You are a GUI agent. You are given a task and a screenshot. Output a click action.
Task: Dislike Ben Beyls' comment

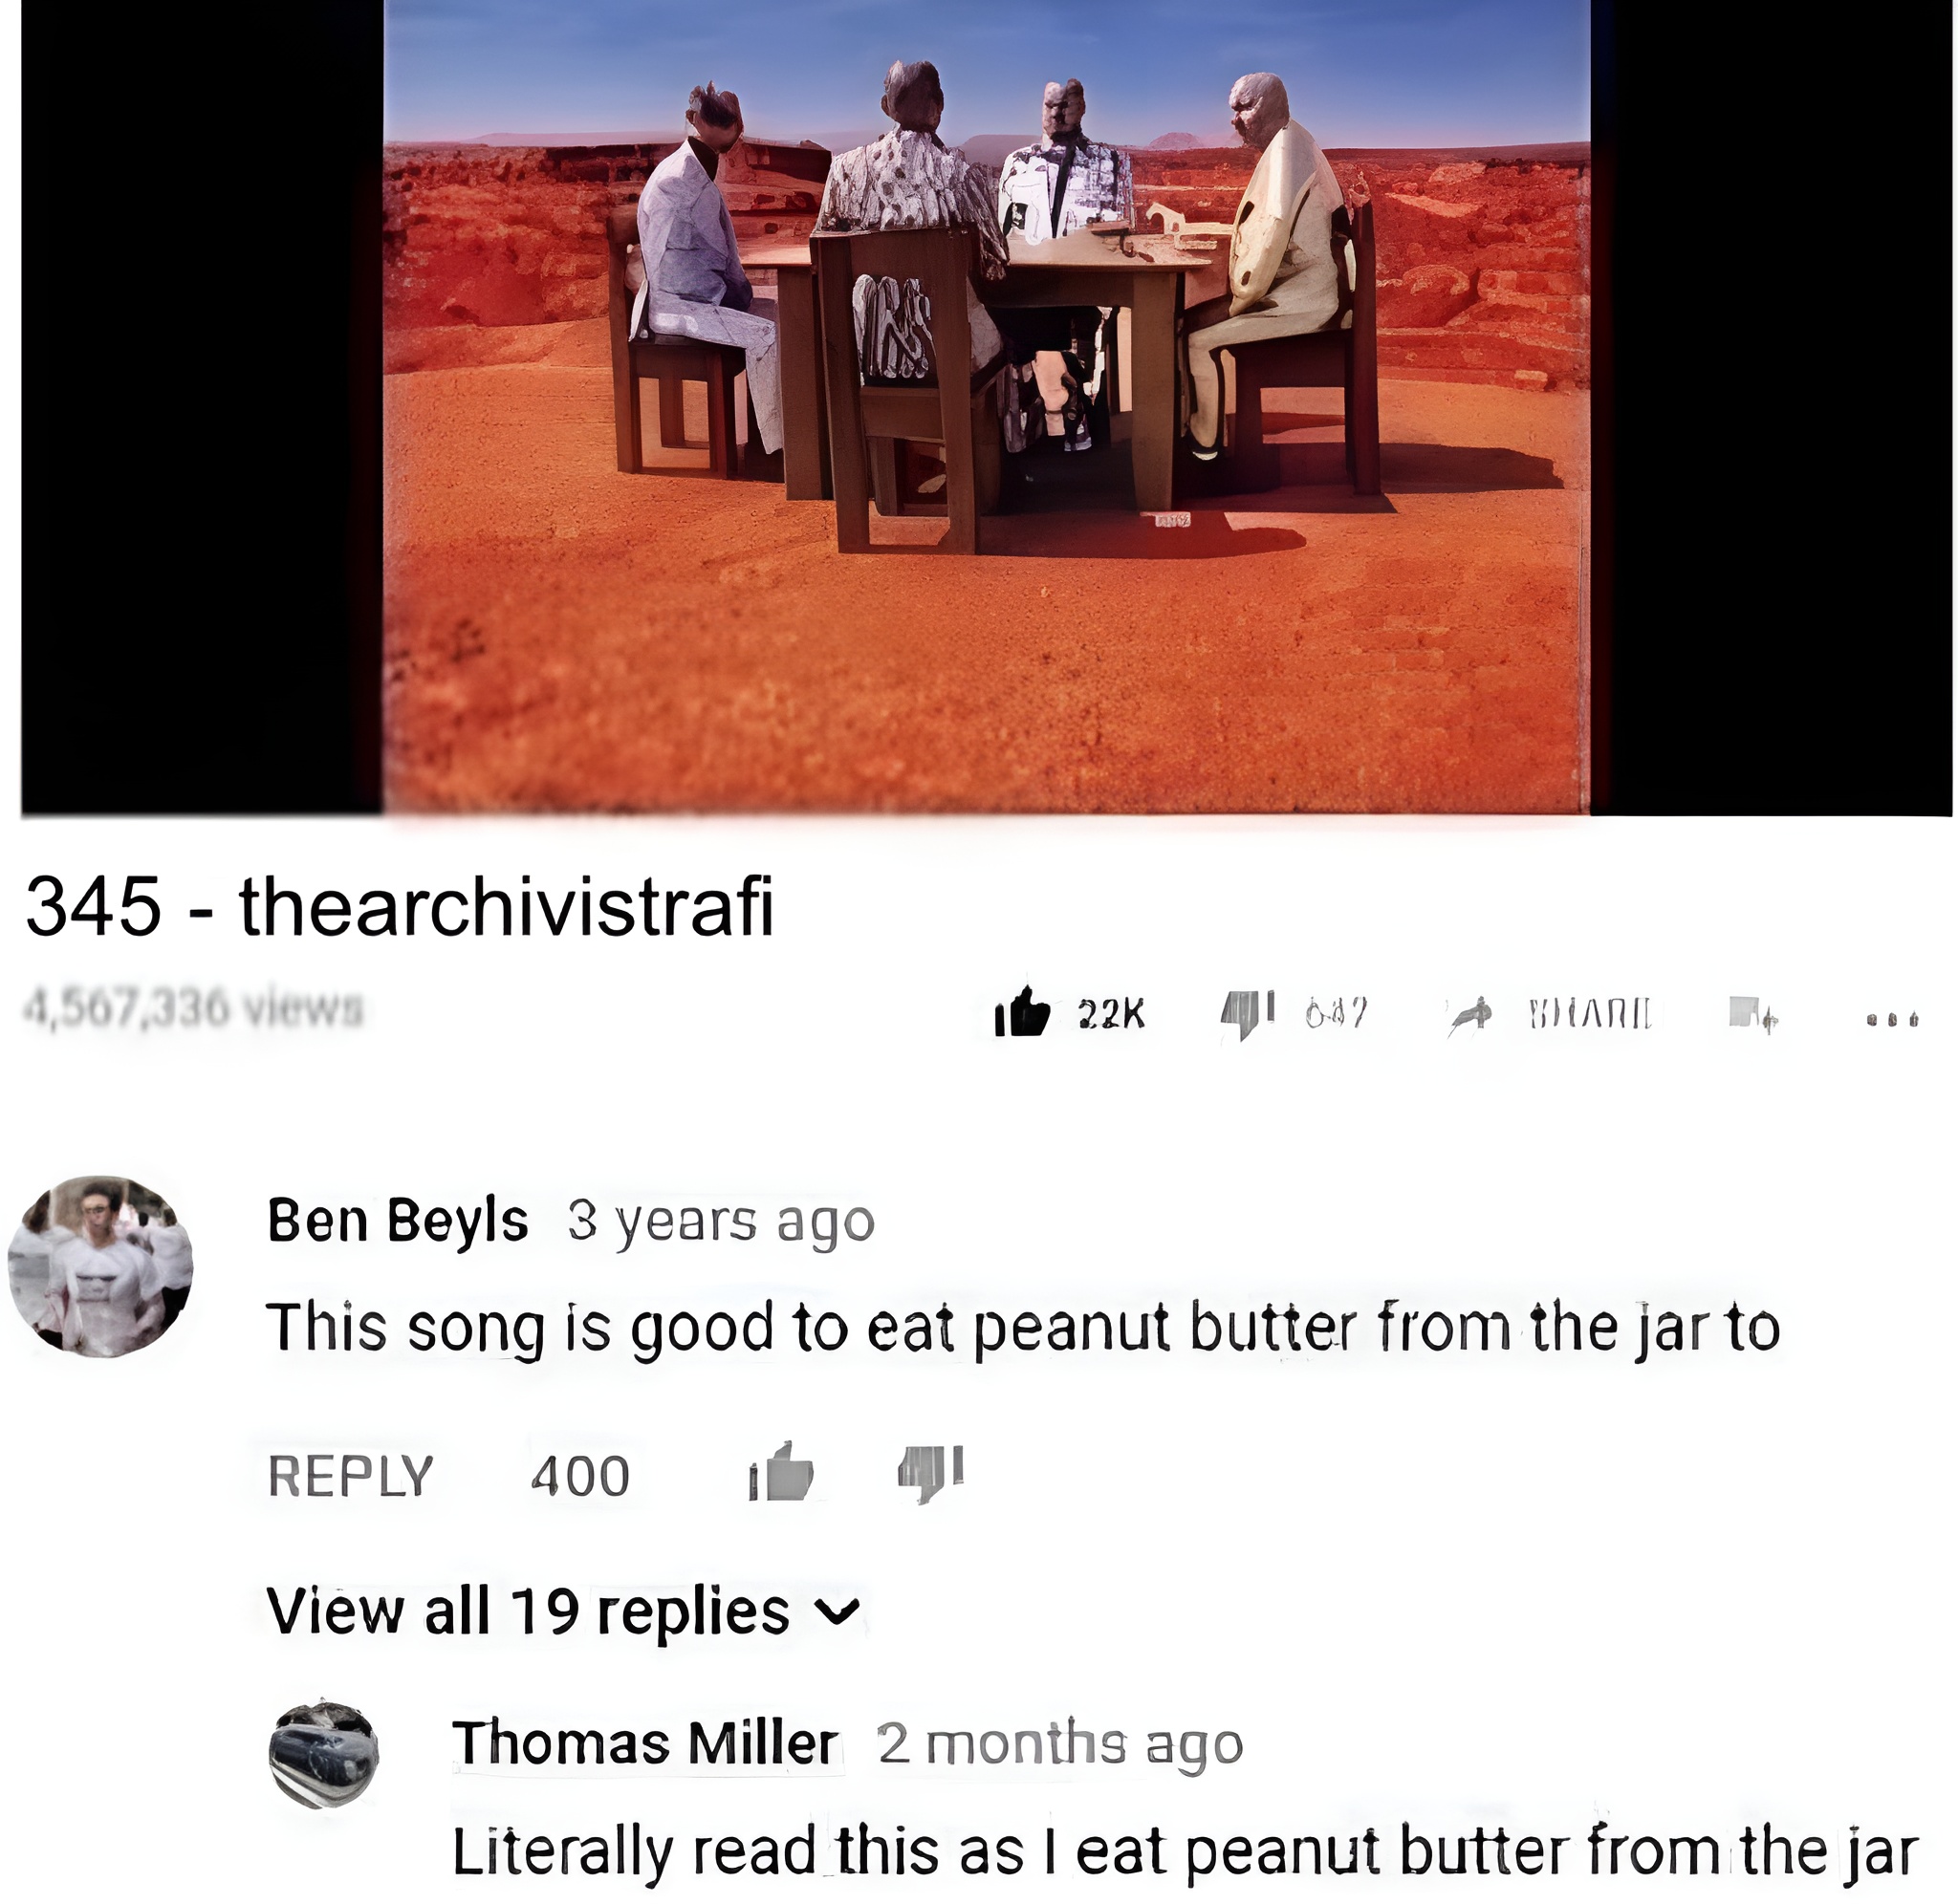[x=930, y=1474]
